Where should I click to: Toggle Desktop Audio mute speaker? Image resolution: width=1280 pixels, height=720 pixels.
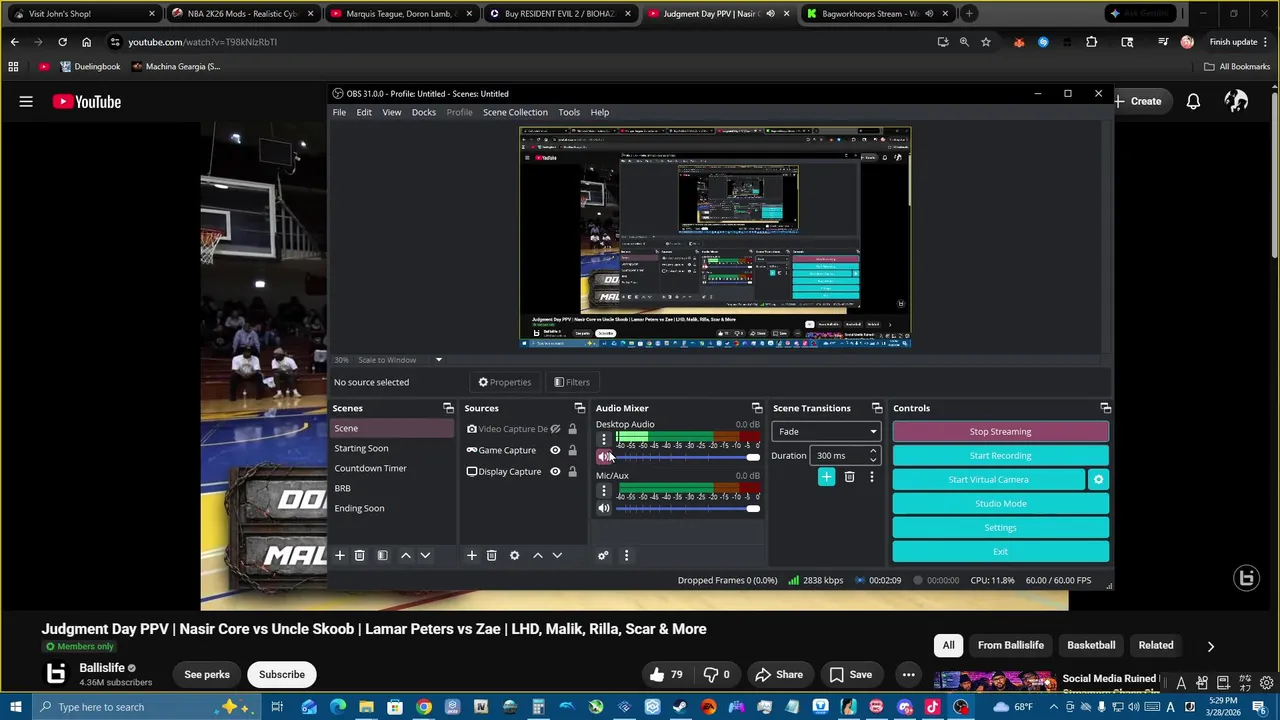pyautogui.click(x=603, y=457)
